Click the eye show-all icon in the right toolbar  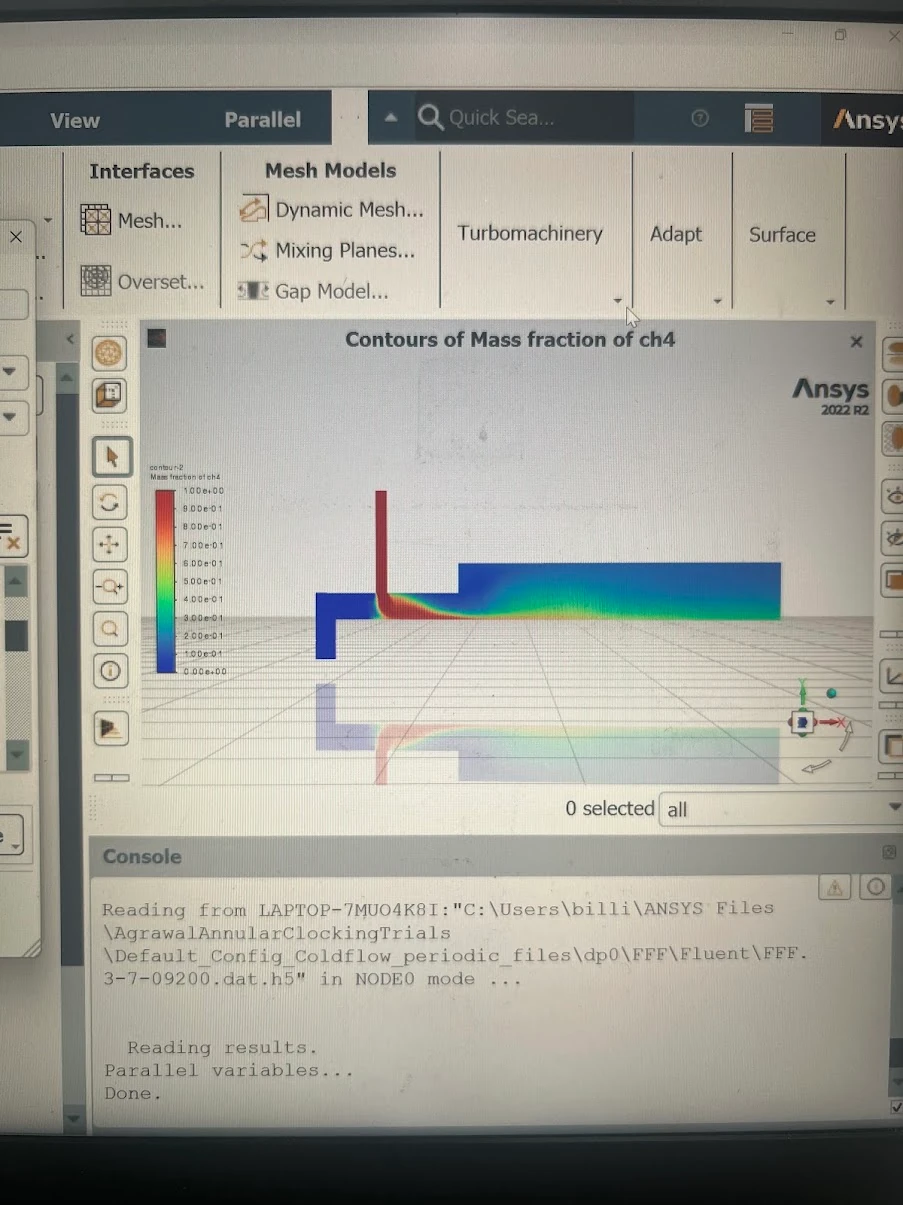tap(892, 497)
